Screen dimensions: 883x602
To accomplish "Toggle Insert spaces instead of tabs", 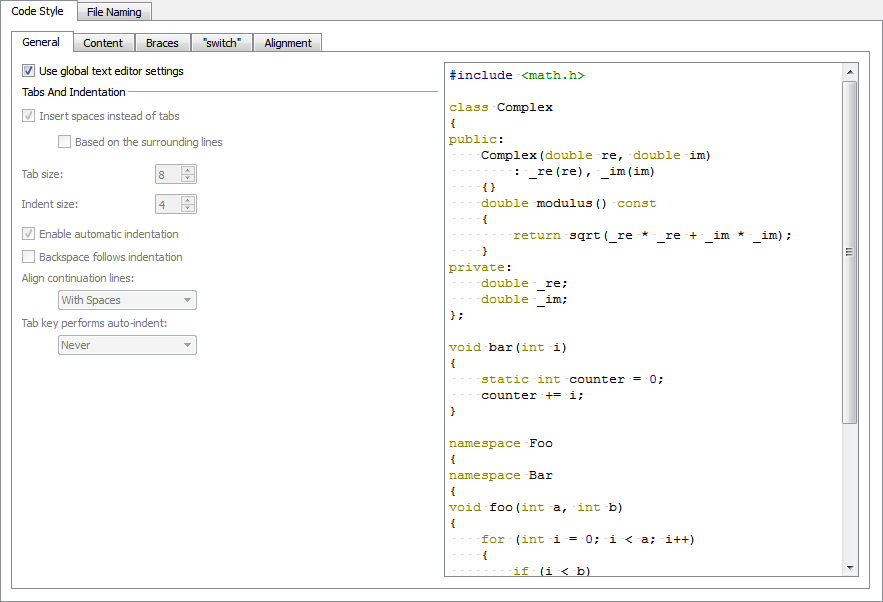I will (x=29, y=116).
